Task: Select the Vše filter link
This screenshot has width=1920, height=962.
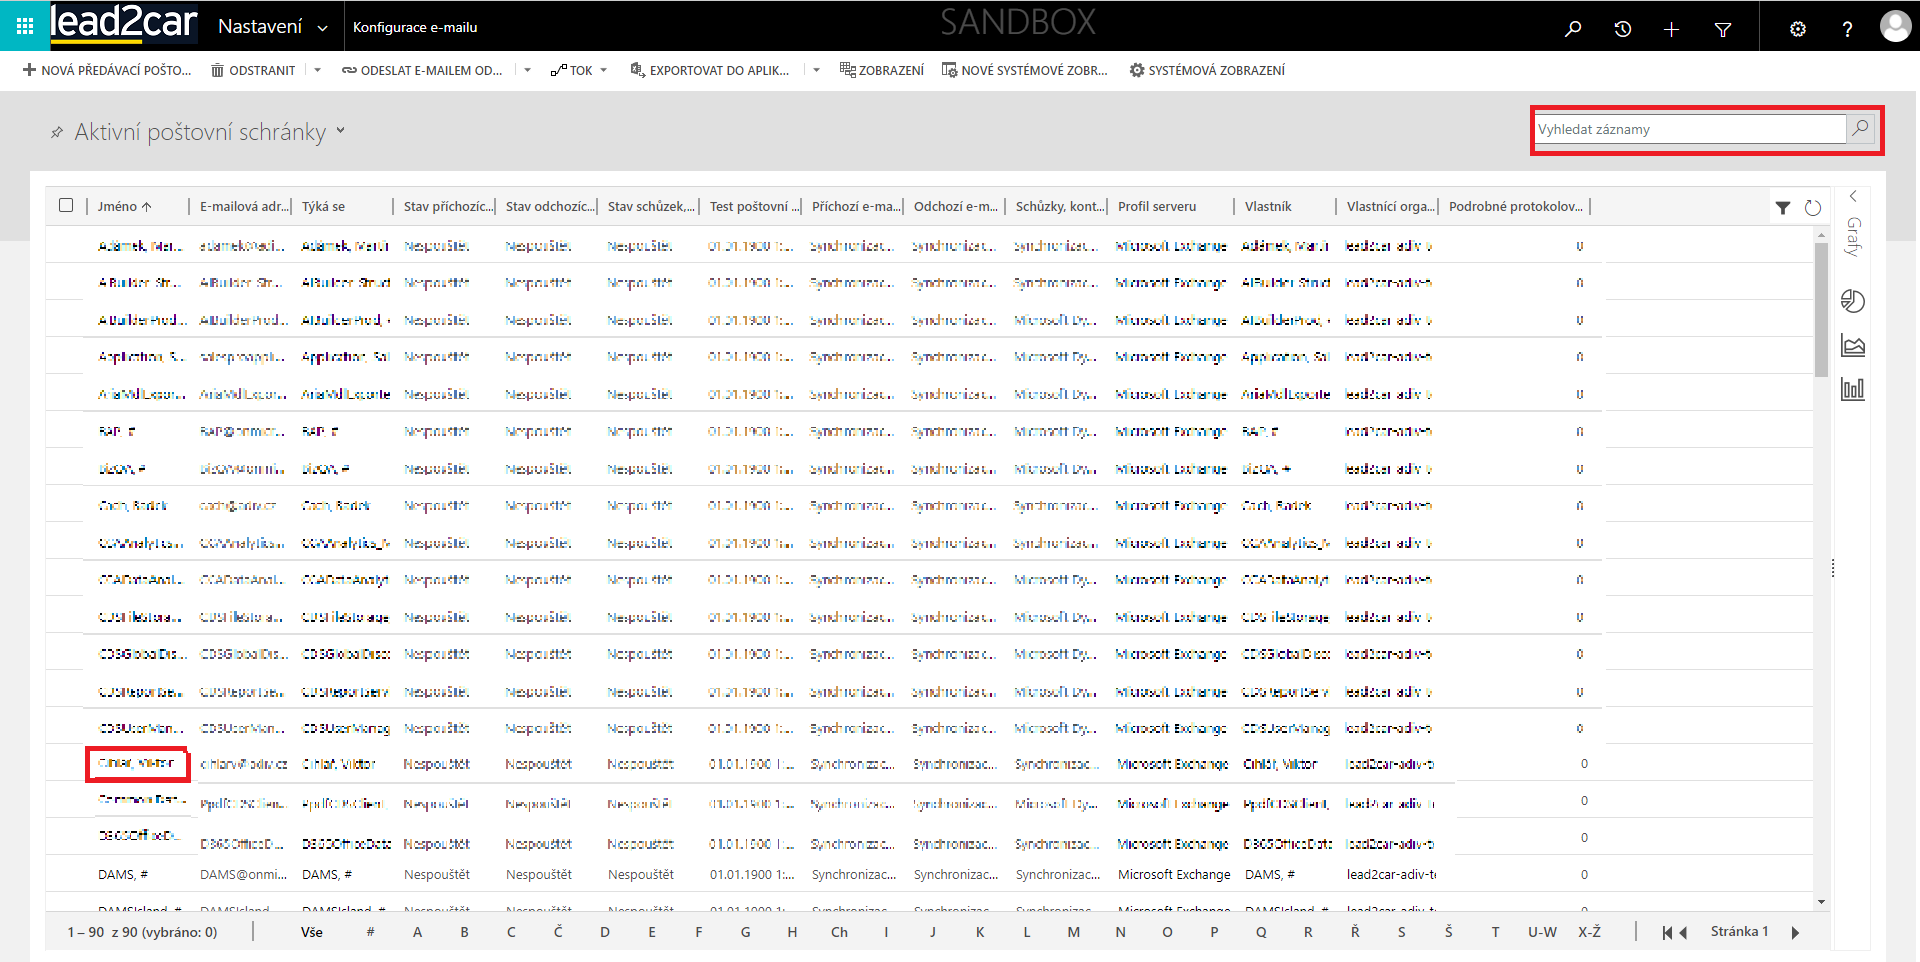Action: click(312, 932)
